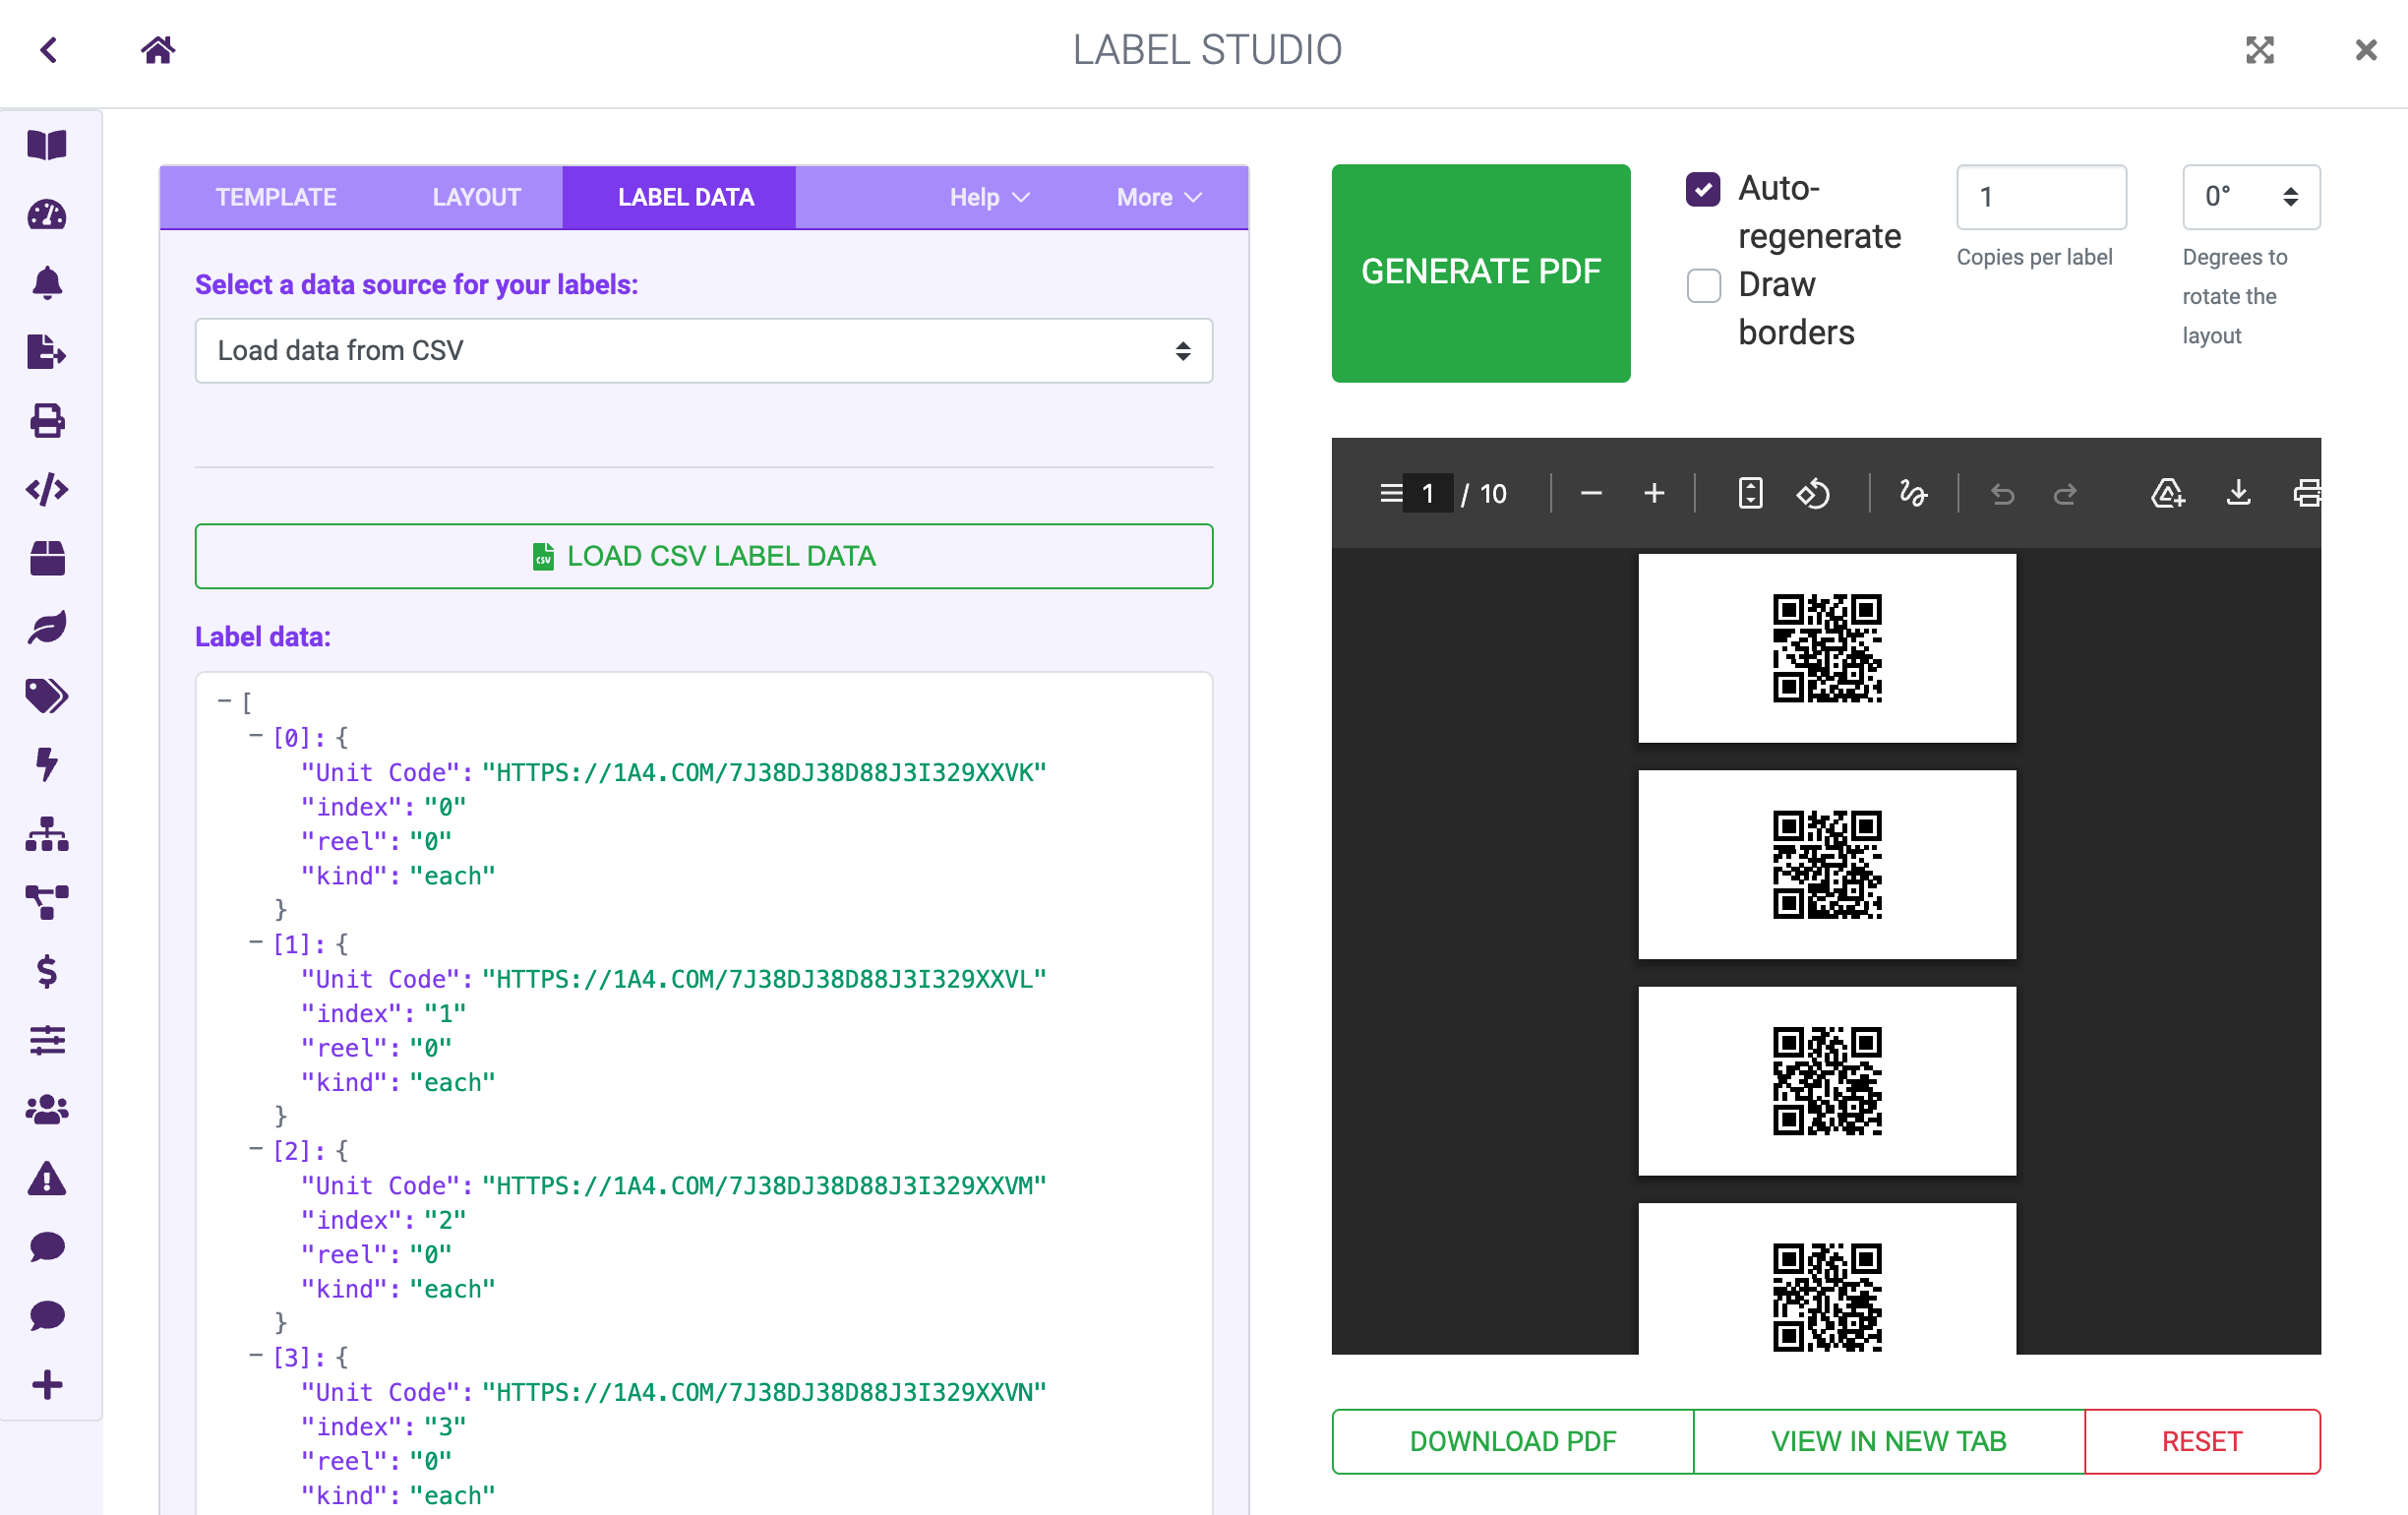
Task: Click LOAD CSV LABEL DATA button
Action: pyautogui.click(x=703, y=556)
